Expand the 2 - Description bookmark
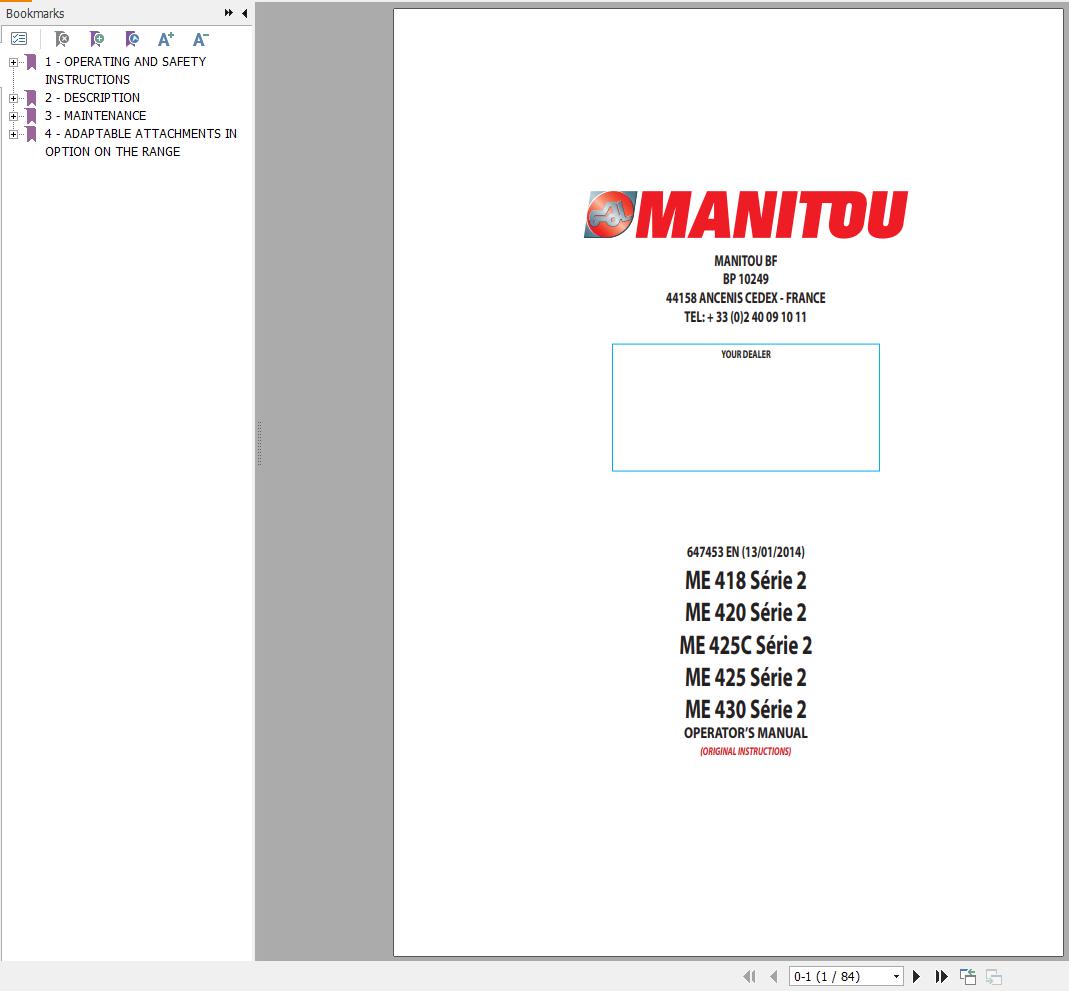Image resolution: width=1069 pixels, height=991 pixels. (13, 98)
